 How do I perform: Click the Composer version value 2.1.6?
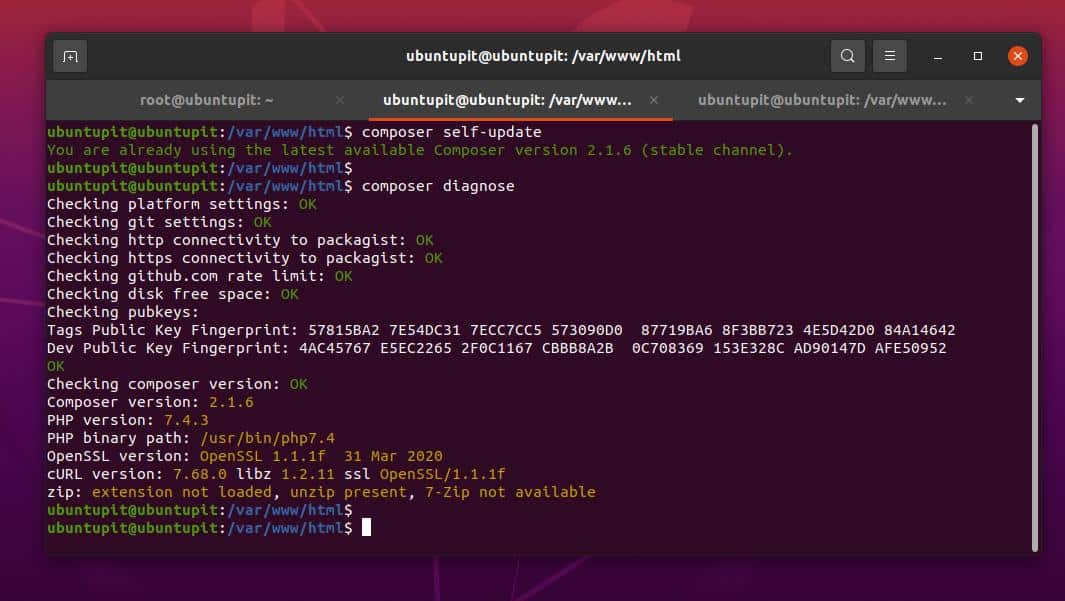click(231, 402)
